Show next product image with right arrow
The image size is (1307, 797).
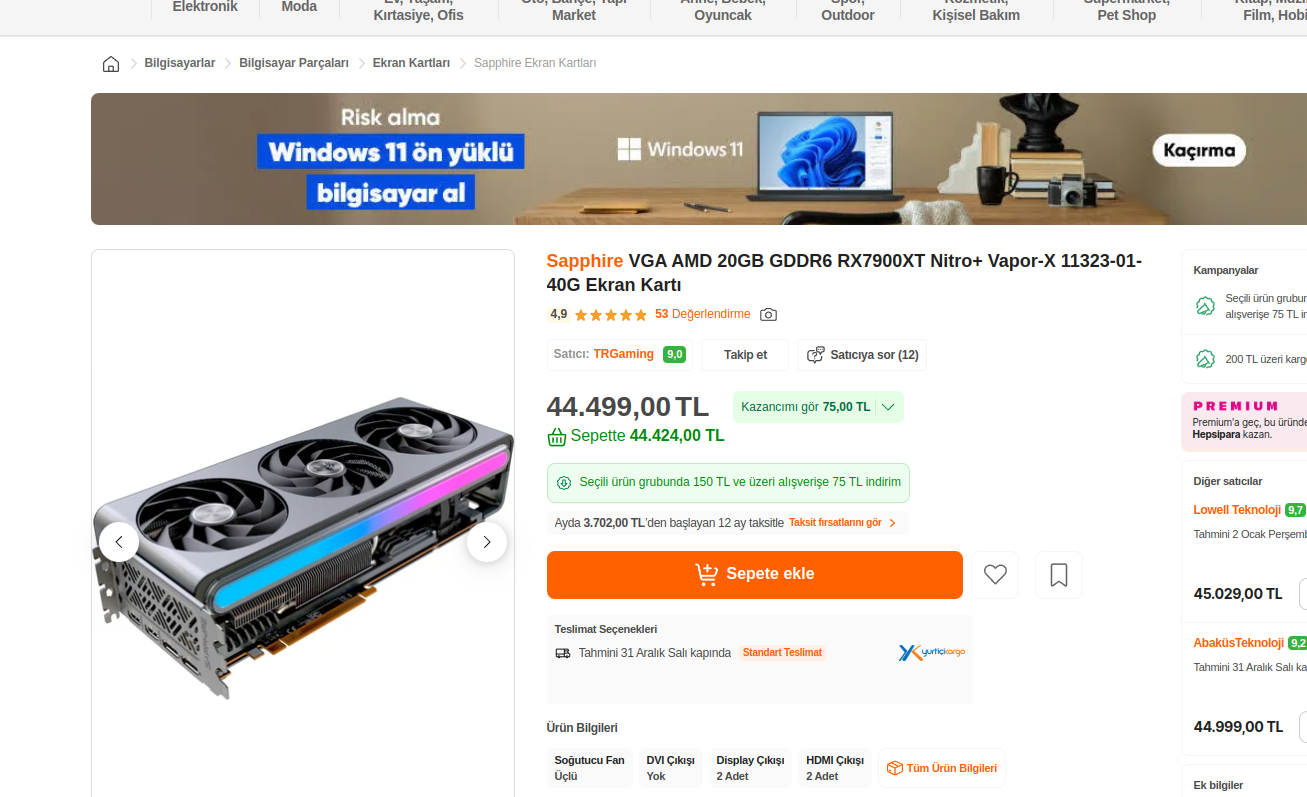pyautogui.click(x=487, y=542)
